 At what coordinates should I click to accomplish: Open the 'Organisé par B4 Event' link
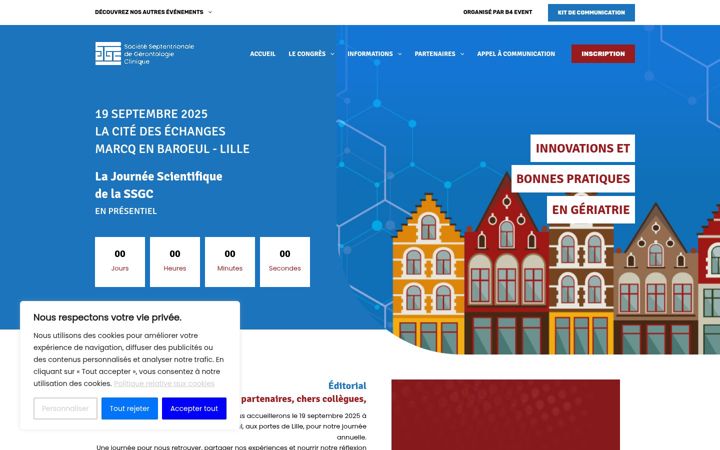coord(497,12)
